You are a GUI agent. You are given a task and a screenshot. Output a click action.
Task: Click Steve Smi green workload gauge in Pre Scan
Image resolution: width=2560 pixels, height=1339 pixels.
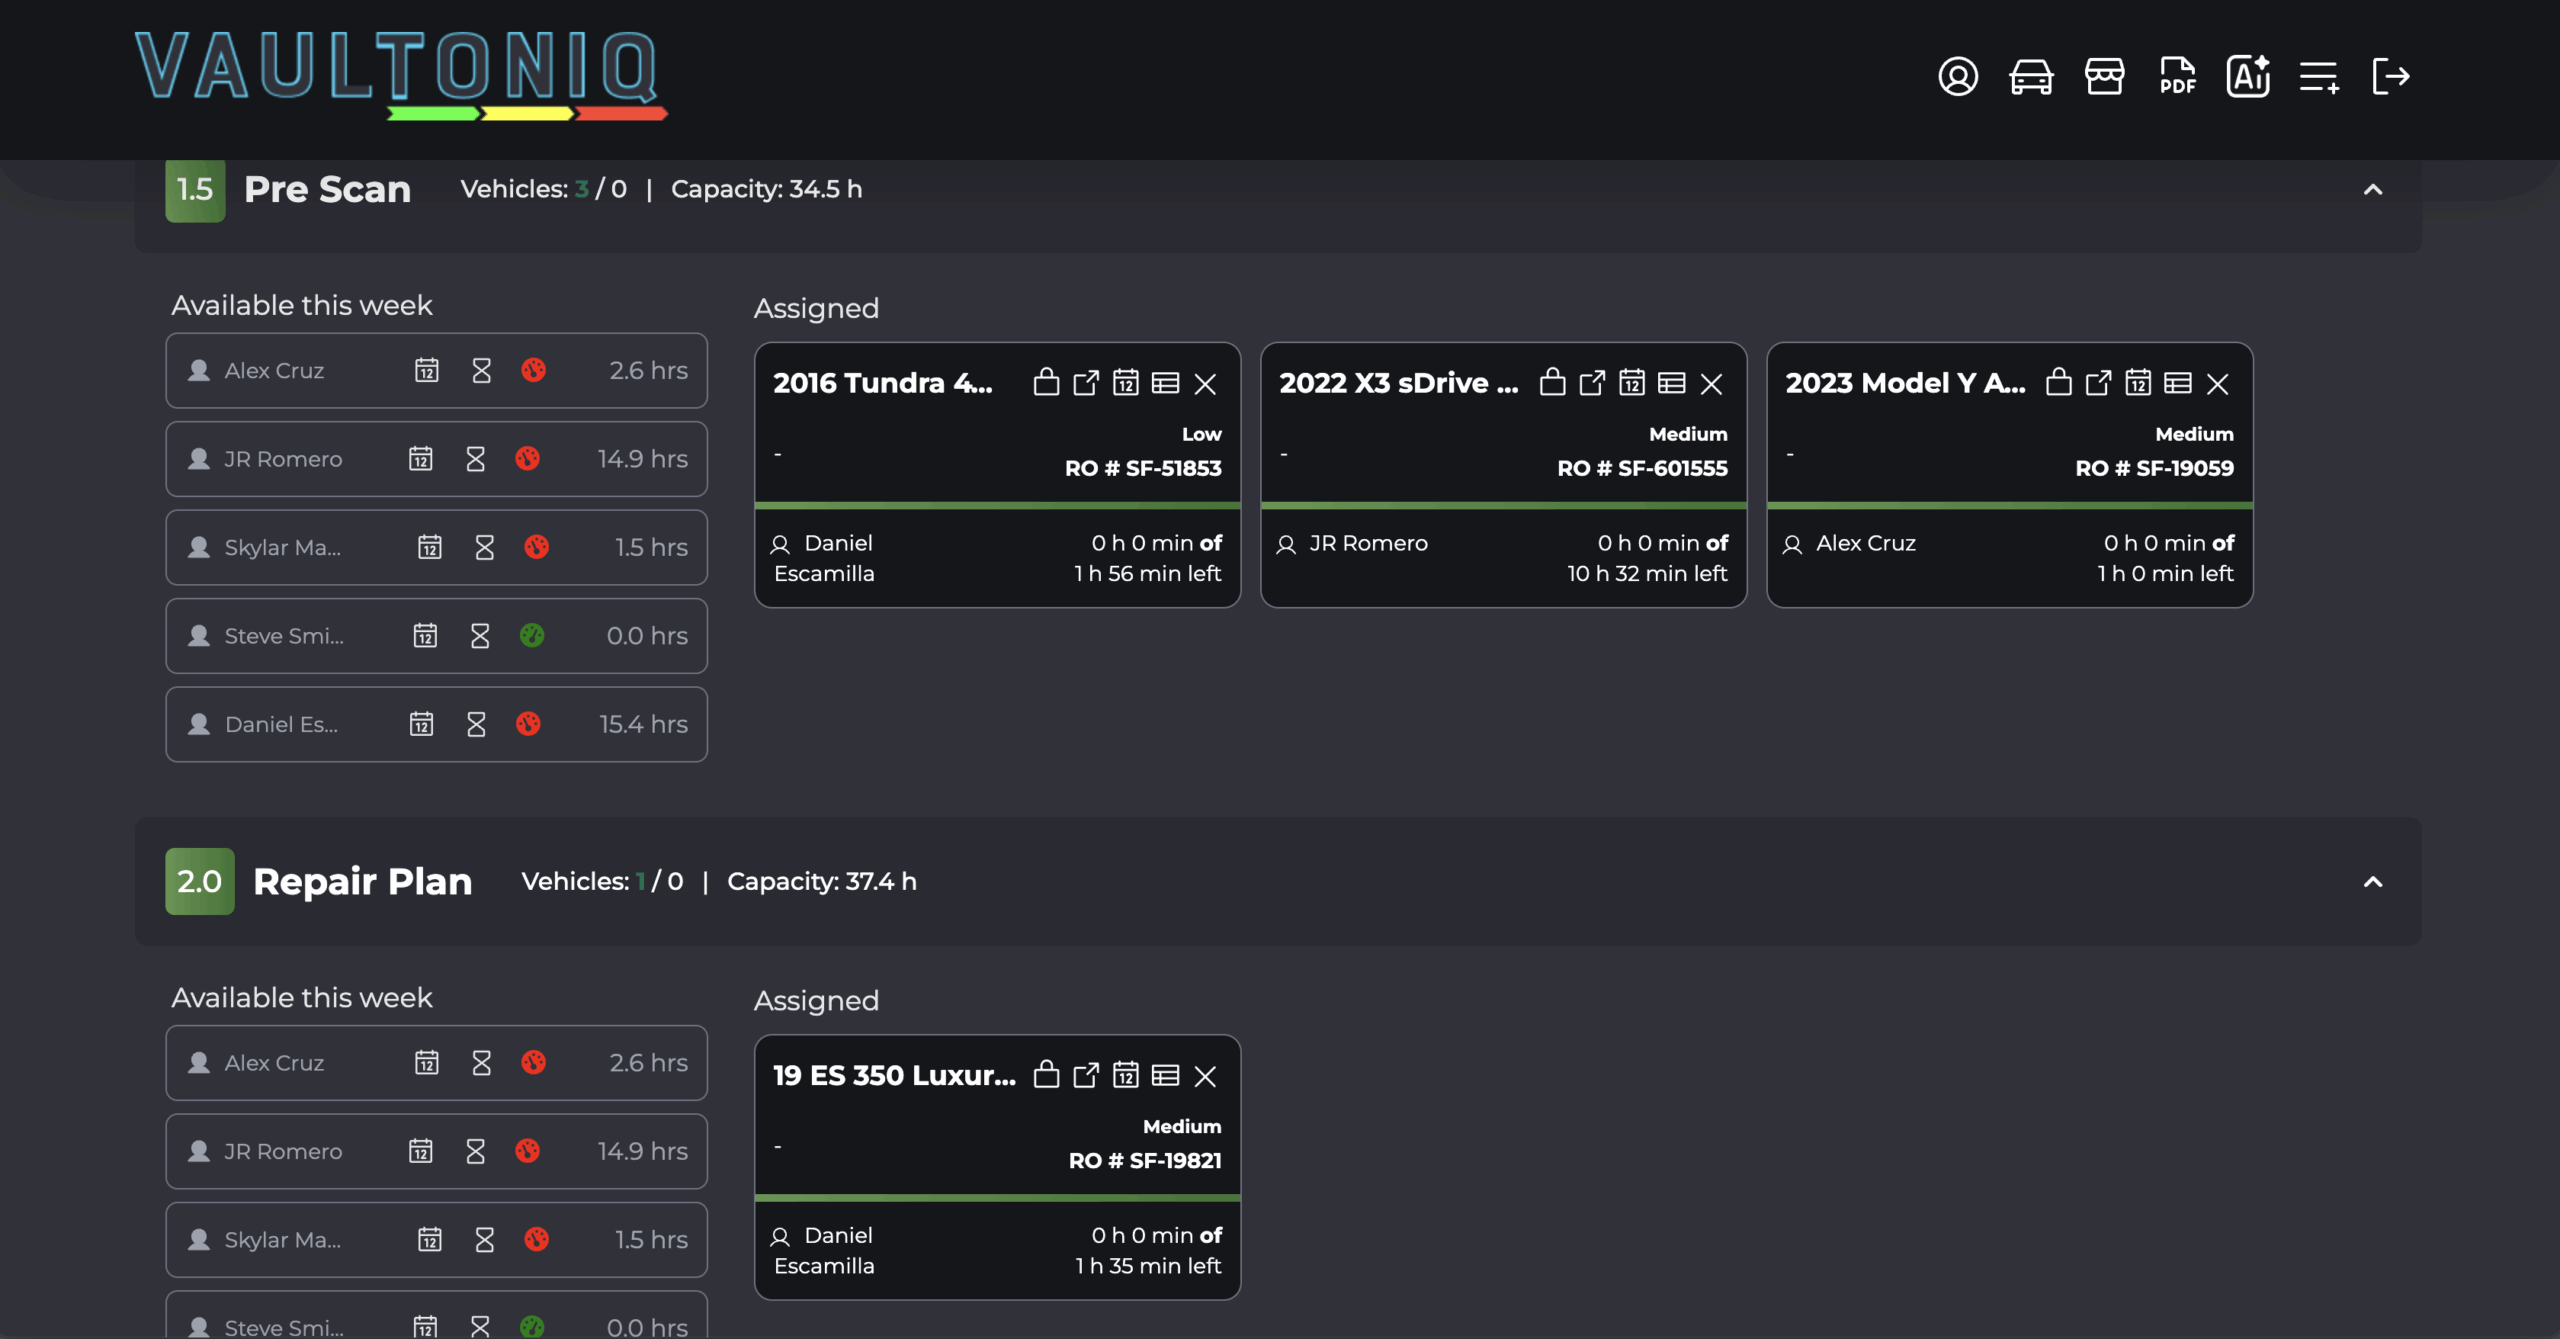point(532,636)
